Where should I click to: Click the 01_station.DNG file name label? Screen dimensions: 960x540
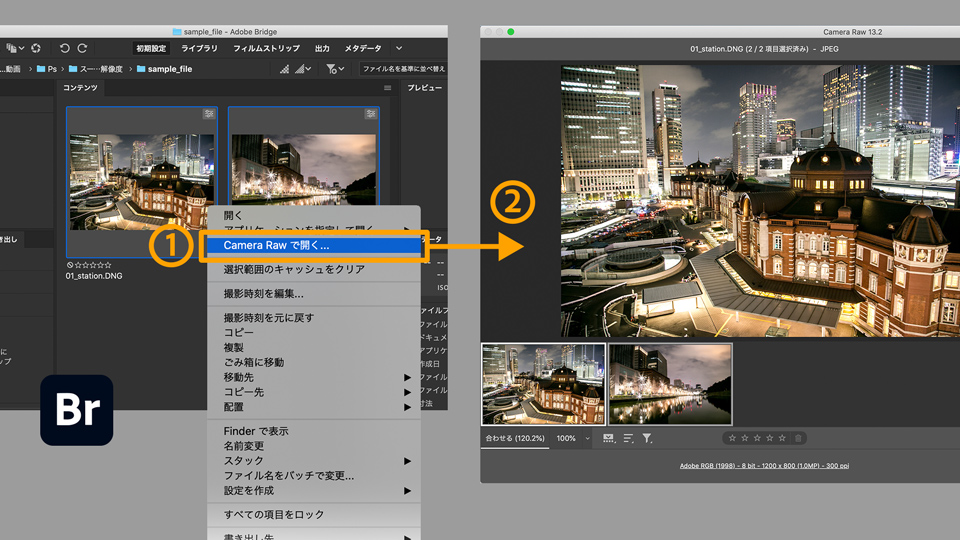[x=94, y=276]
